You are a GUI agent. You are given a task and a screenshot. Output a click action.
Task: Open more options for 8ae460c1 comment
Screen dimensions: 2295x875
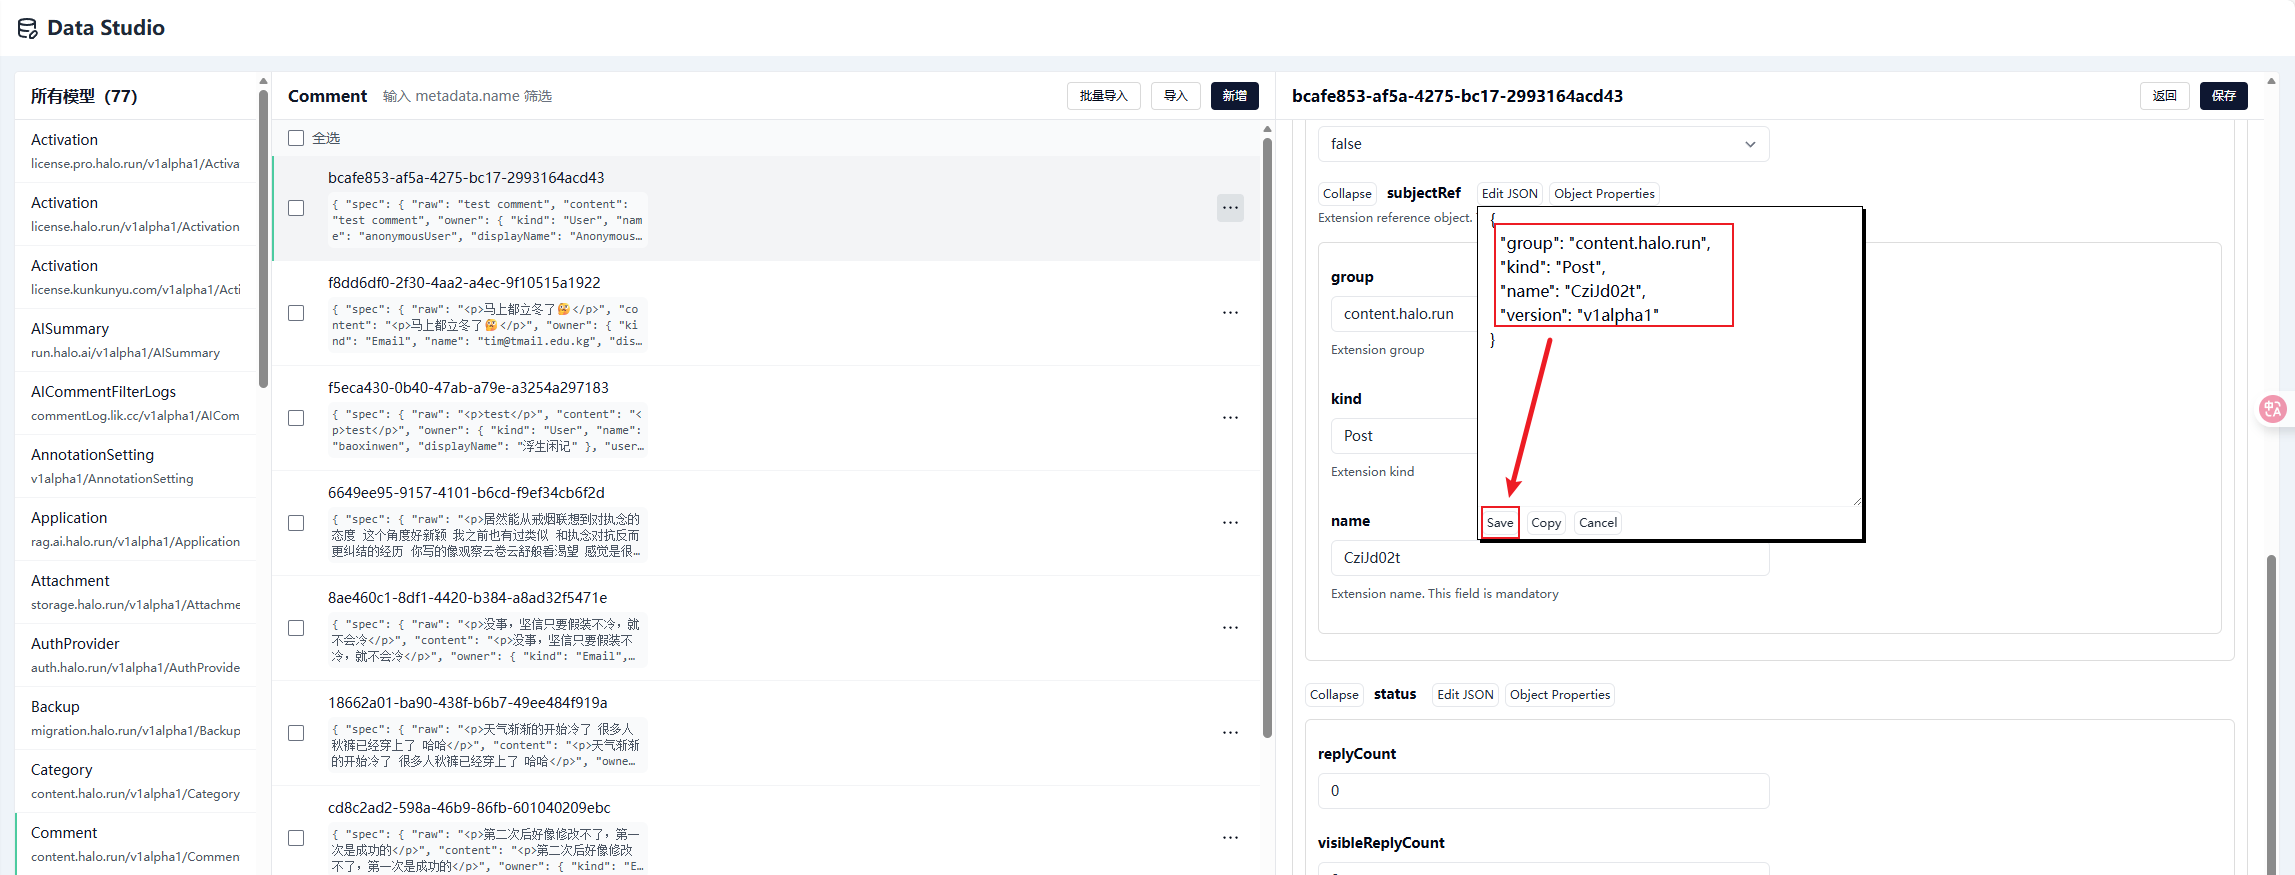(x=1230, y=628)
